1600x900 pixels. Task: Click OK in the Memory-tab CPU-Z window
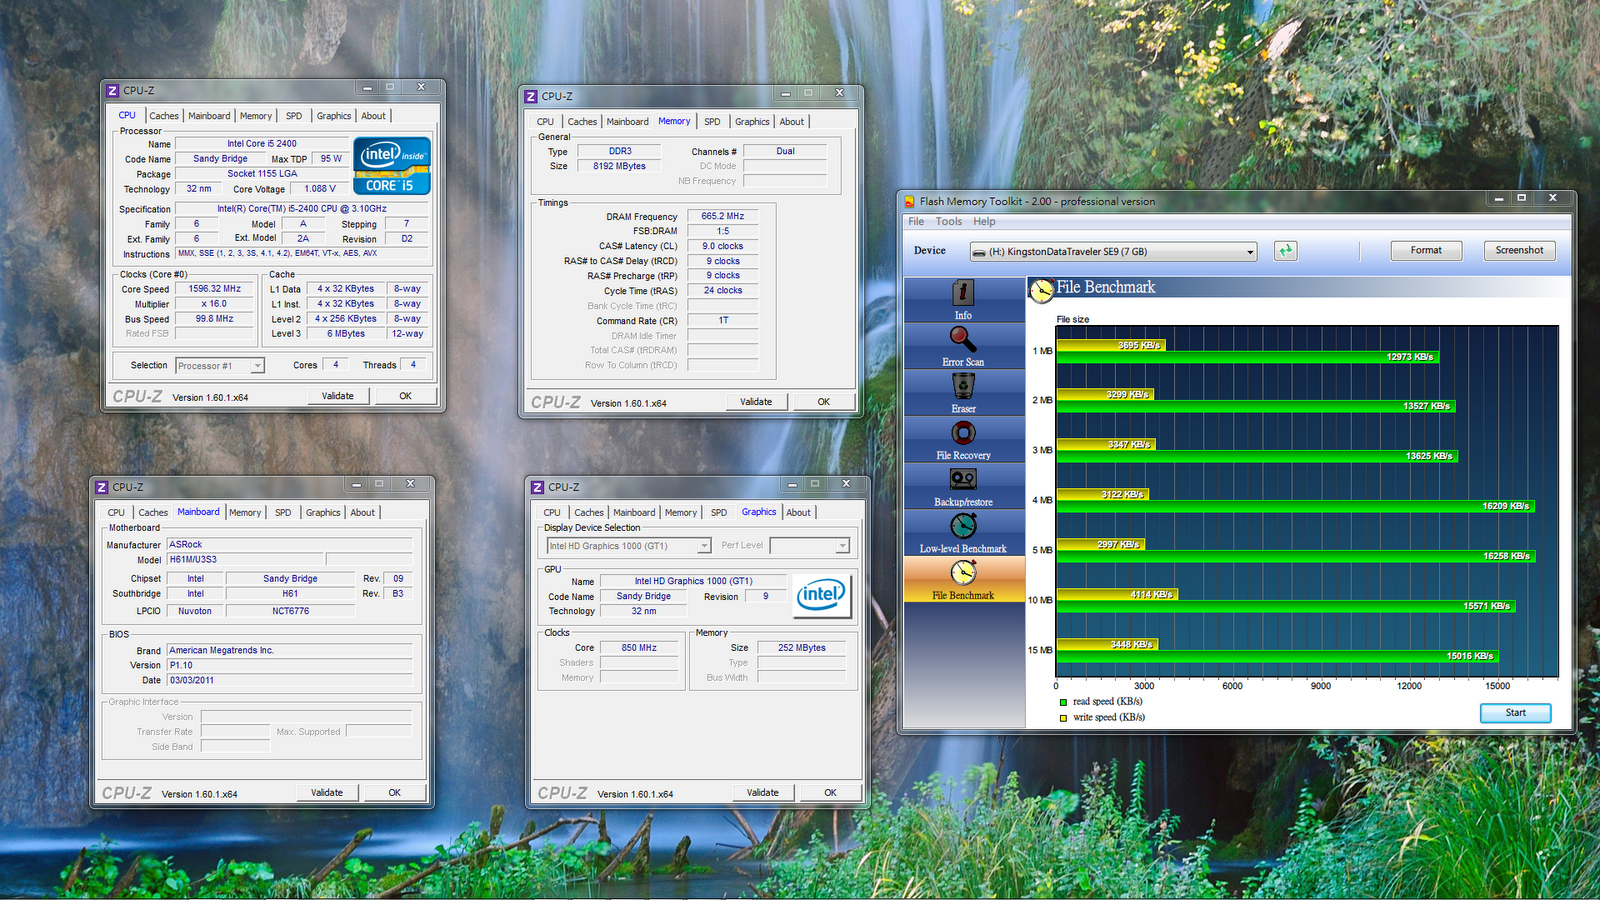tap(824, 402)
